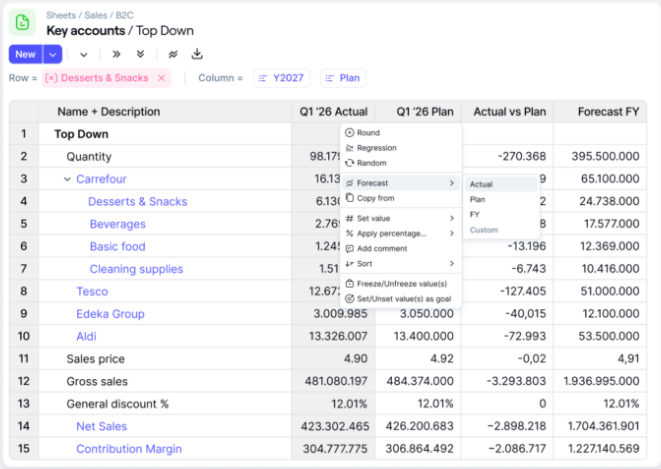Click the arrow next to Set value

pos(452,218)
